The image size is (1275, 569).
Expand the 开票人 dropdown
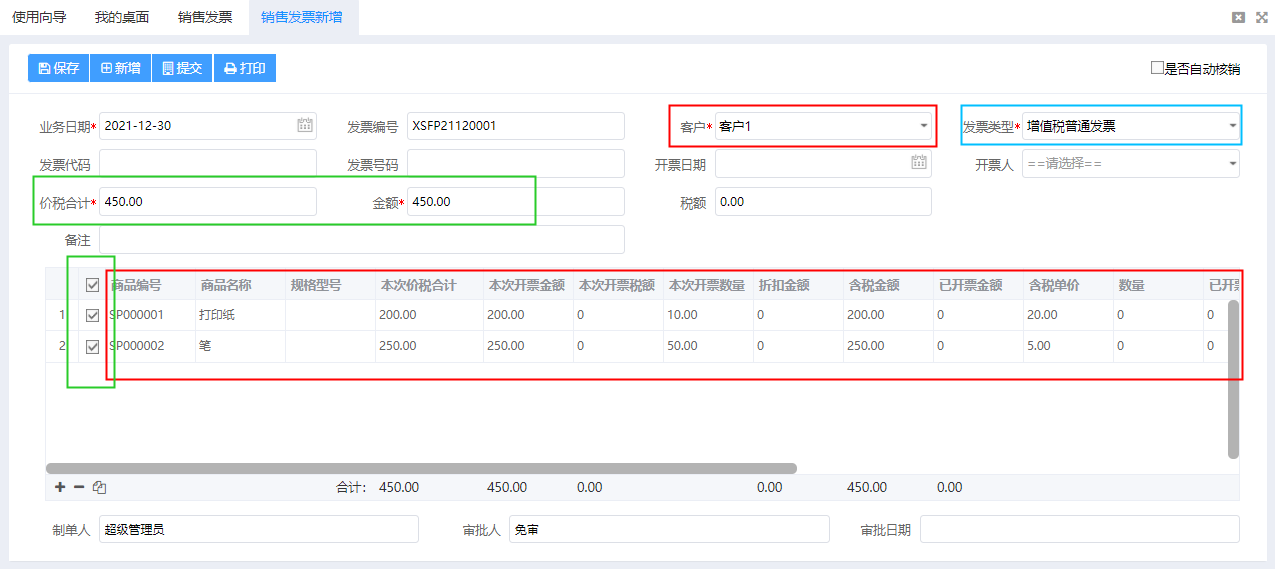pos(1231,164)
